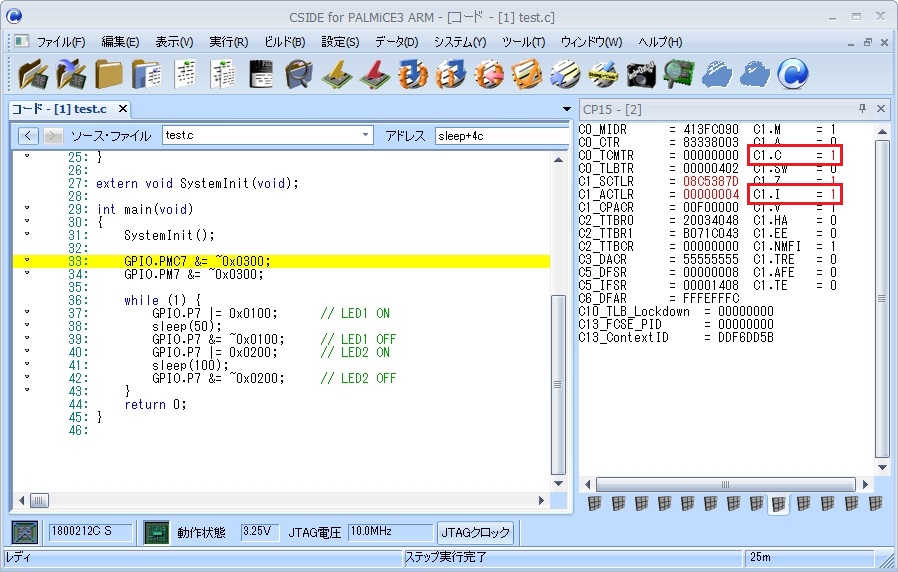Click the green chip 動作状態 status icon
The image size is (898, 572).
(156, 532)
